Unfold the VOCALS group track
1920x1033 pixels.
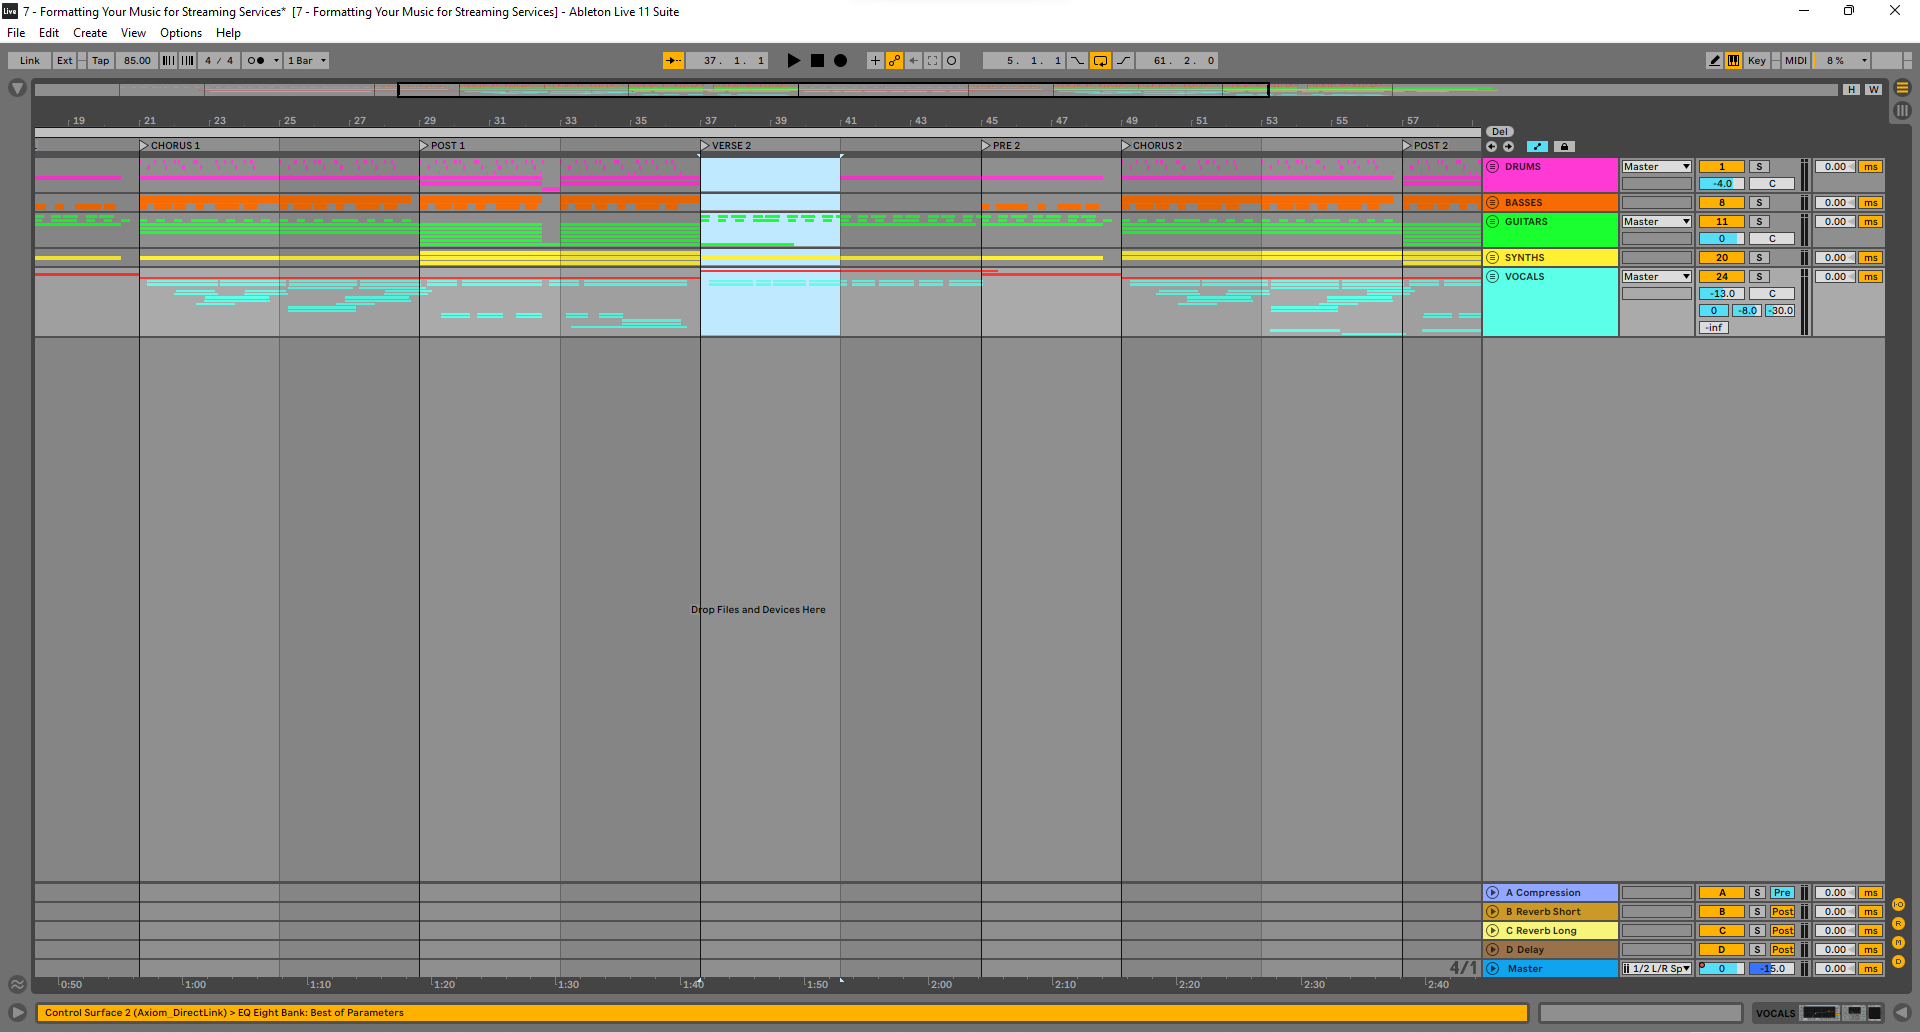[1493, 277]
